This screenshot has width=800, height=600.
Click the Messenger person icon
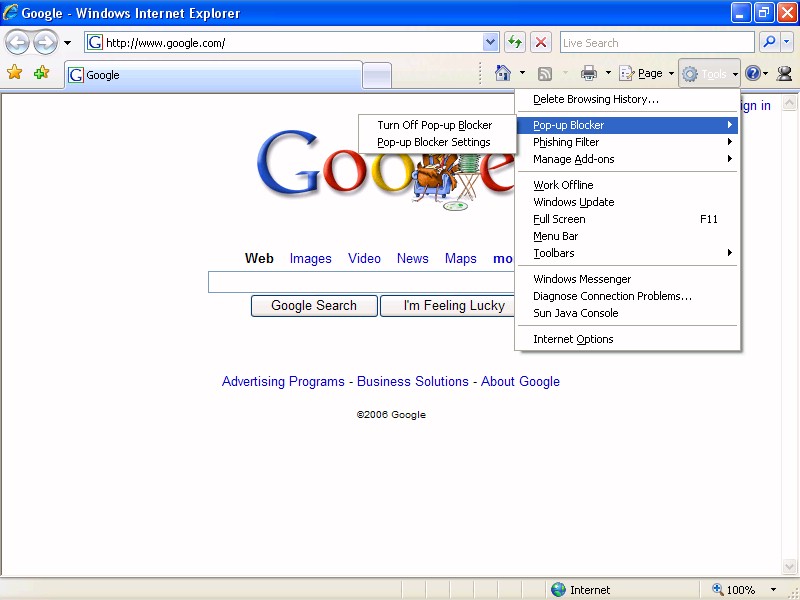coord(784,73)
